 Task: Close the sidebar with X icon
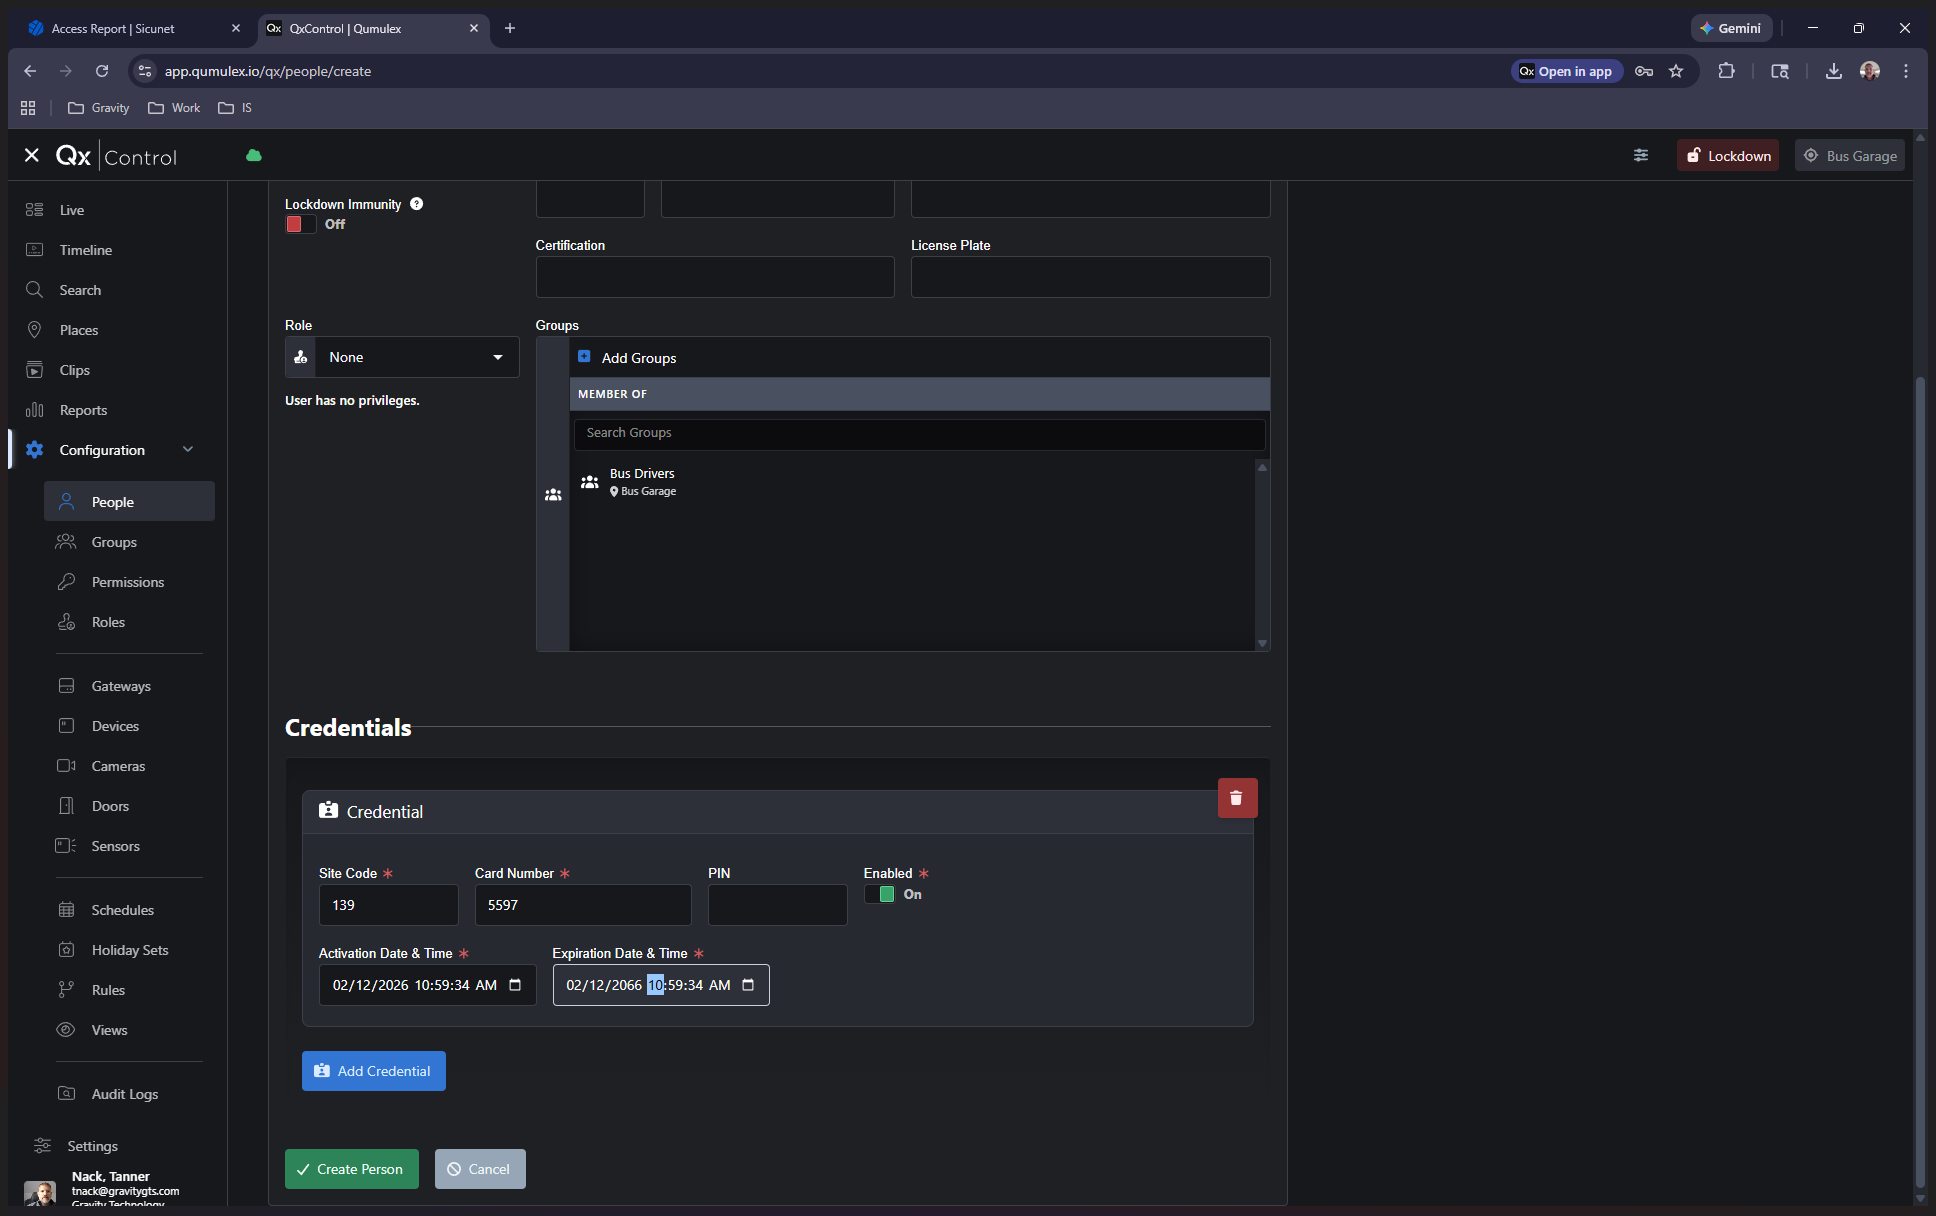coord(32,155)
